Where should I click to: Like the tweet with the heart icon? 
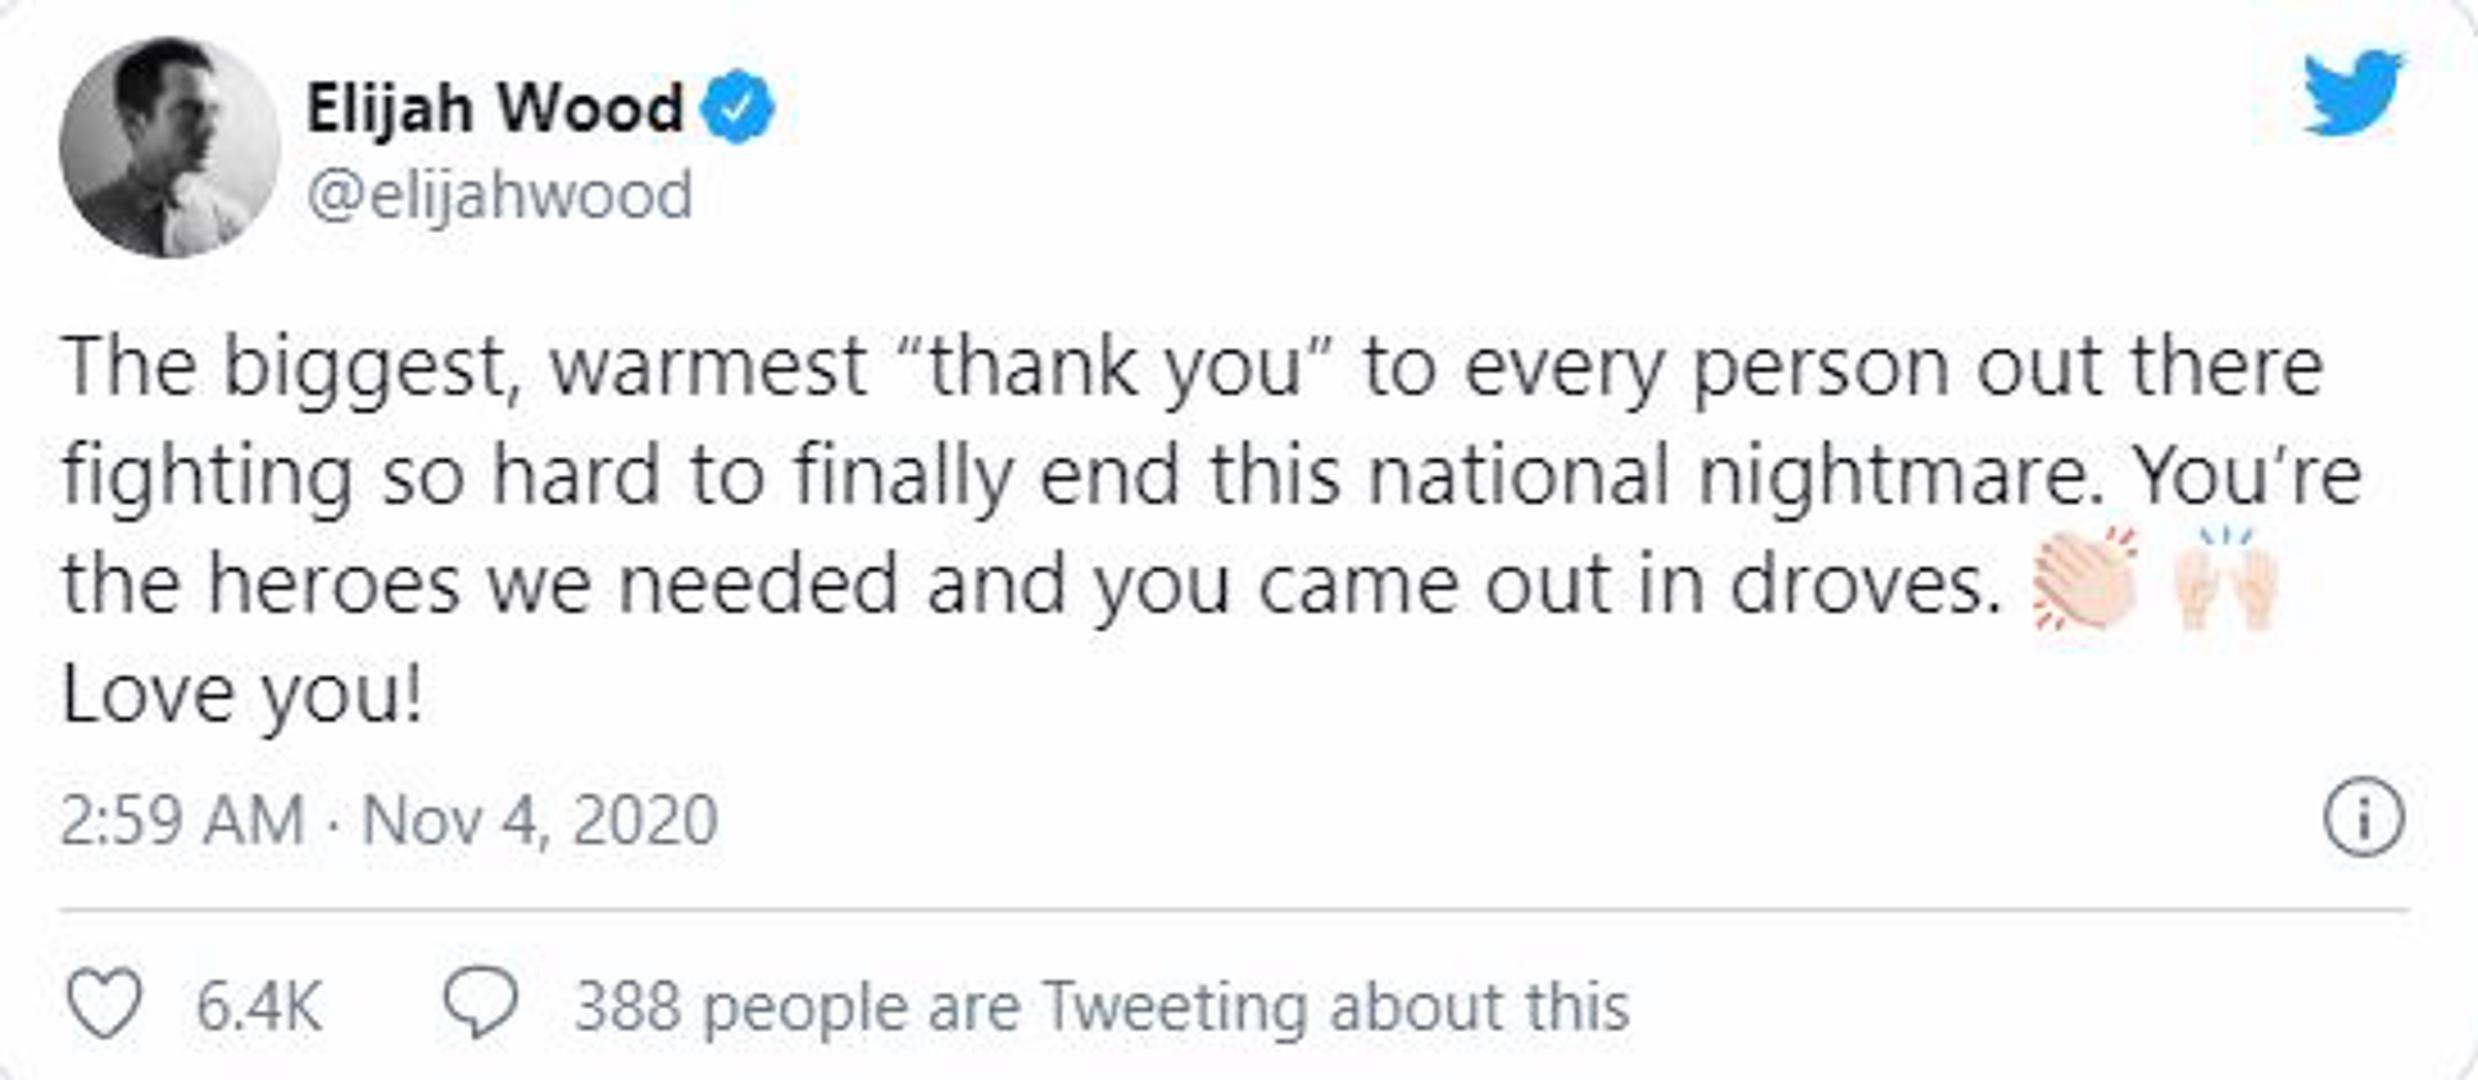coord(104,1003)
